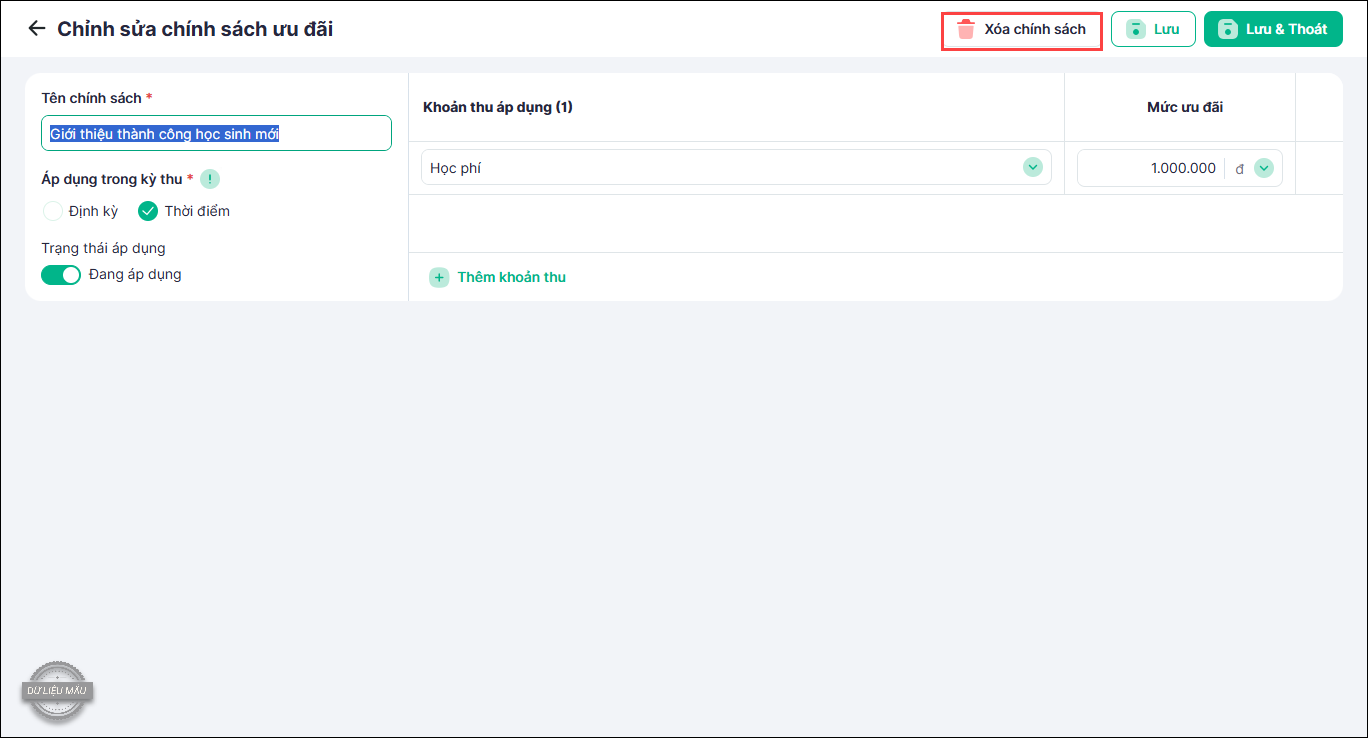Click the Lưu & Thoát button
Image resolution: width=1368 pixels, height=738 pixels.
(x=1273, y=29)
